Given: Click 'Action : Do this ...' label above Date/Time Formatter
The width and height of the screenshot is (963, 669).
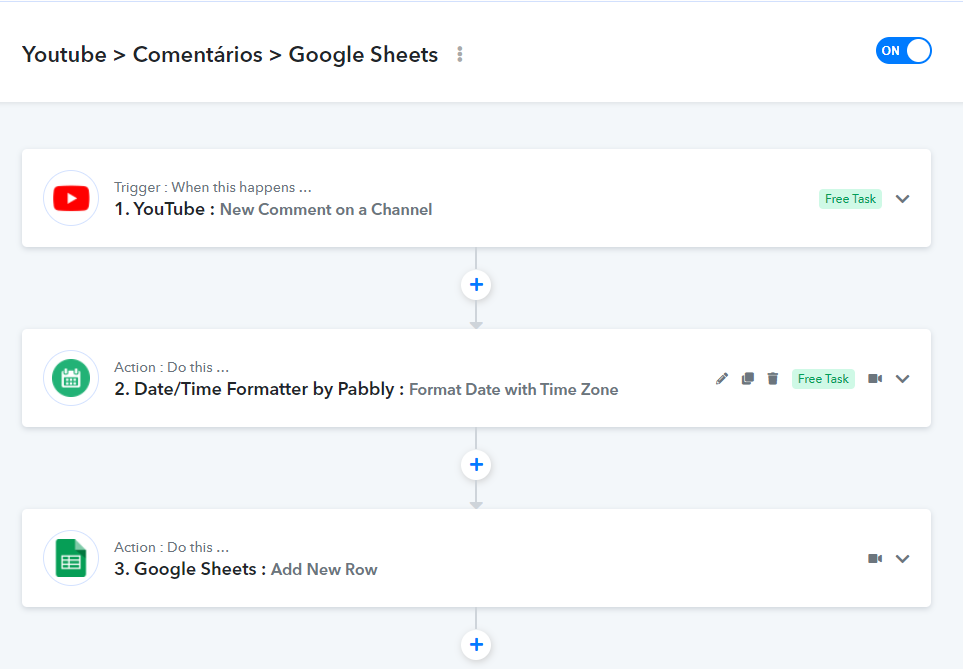Looking at the screenshot, I should click(x=171, y=367).
